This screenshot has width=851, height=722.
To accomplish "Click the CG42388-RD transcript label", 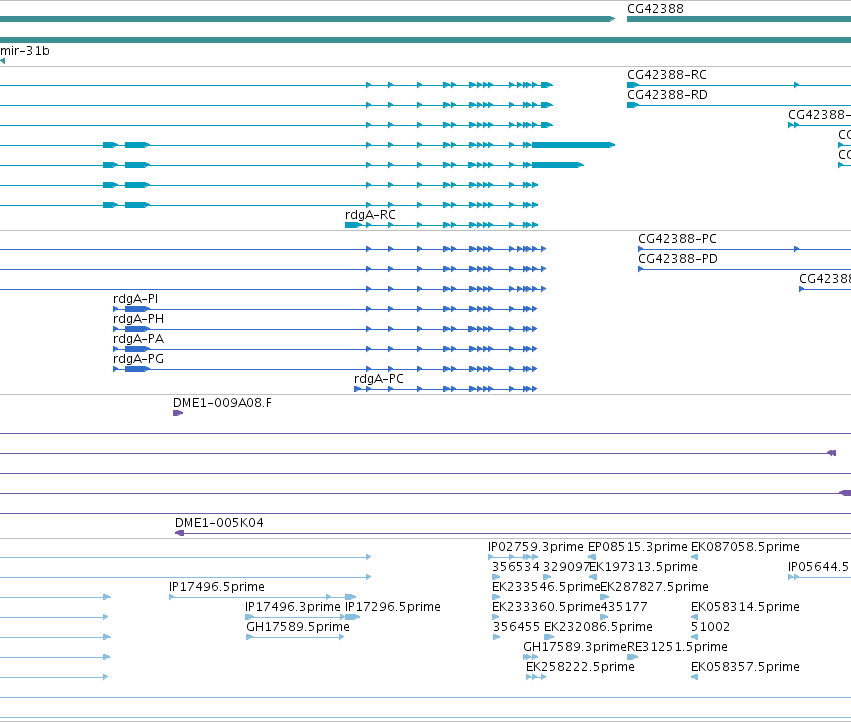I will (x=668, y=95).
